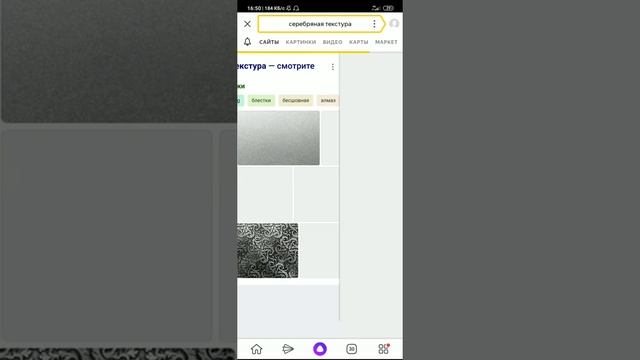
Task: Open the ornate swirl-pattern texture thumbnail
Action: (268, 250)
